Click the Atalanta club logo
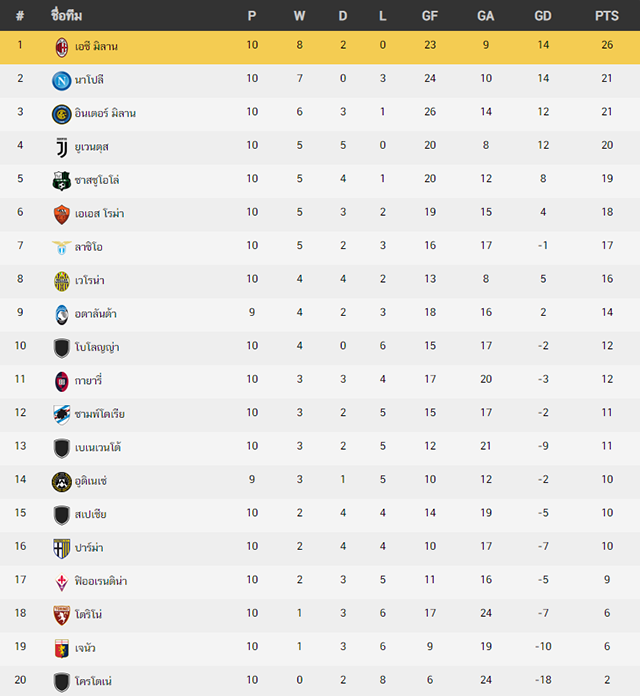 pyautogui.click(x=62, y=315)
